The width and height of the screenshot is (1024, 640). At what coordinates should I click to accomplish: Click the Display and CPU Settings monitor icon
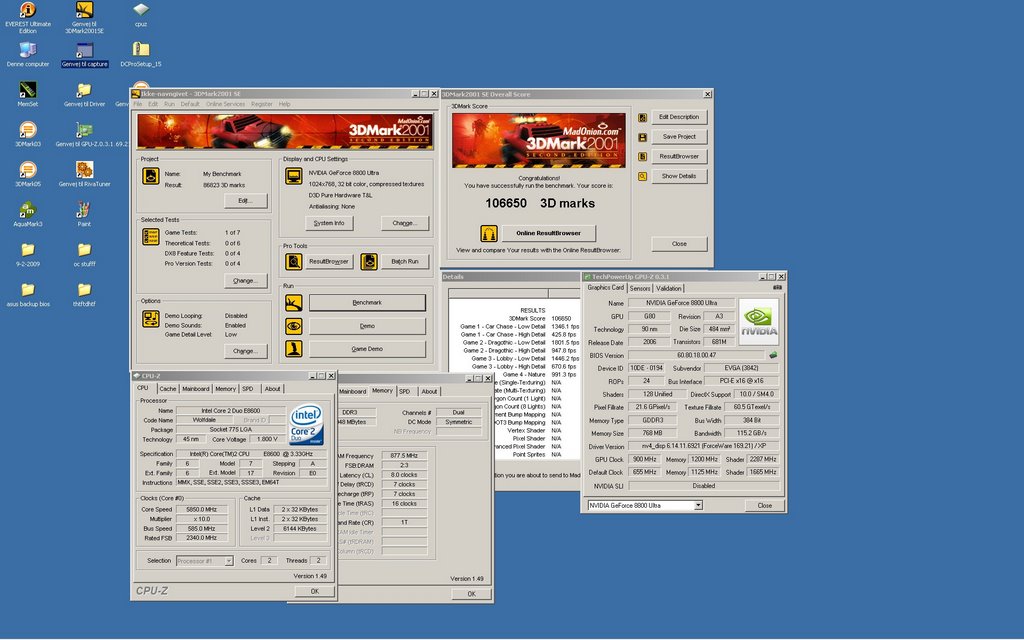[293, 176]
